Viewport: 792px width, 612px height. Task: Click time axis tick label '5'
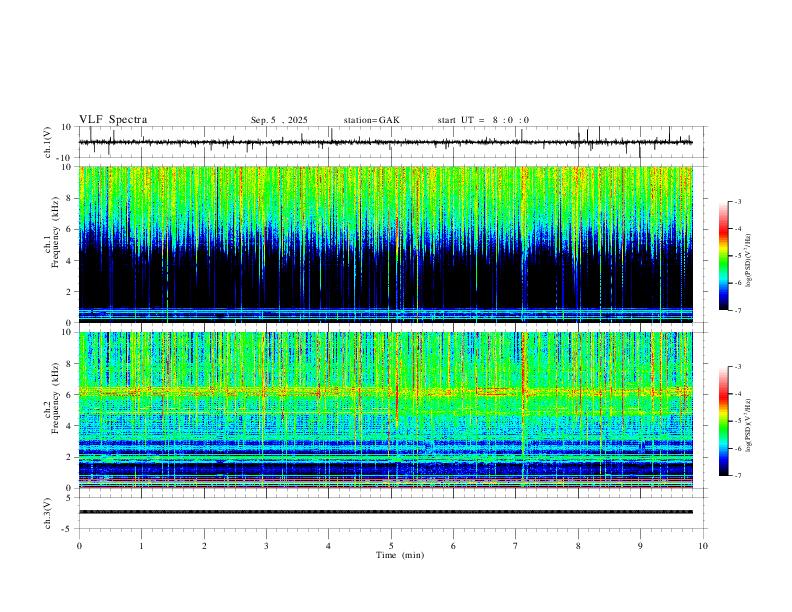point(391,546)
